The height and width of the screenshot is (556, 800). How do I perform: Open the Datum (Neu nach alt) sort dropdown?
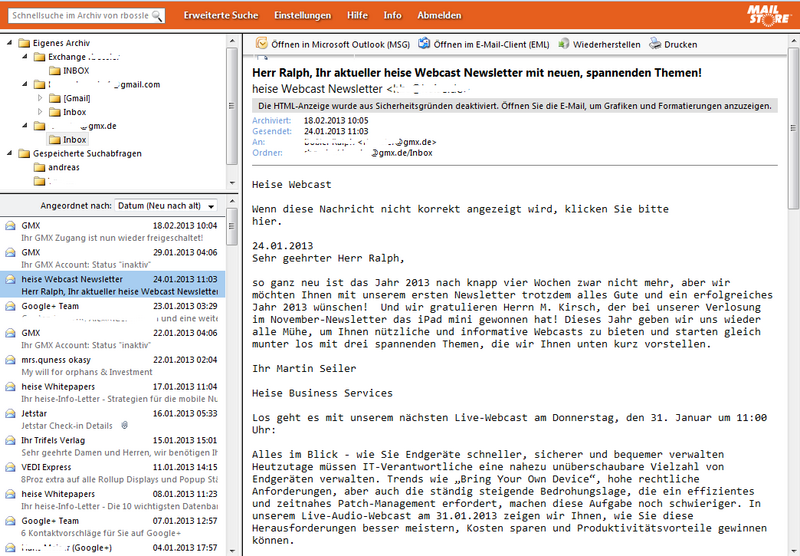coord(172,205)
